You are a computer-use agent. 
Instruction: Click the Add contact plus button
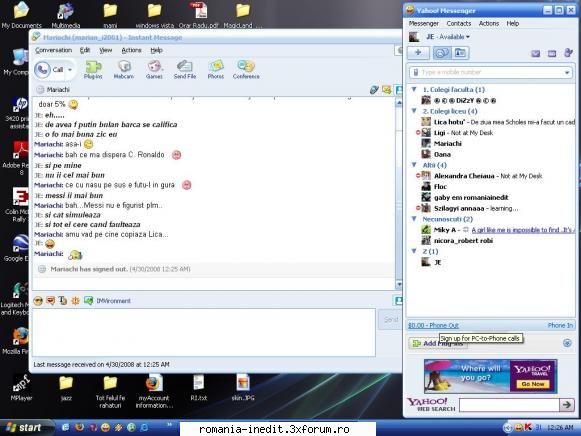418,53
